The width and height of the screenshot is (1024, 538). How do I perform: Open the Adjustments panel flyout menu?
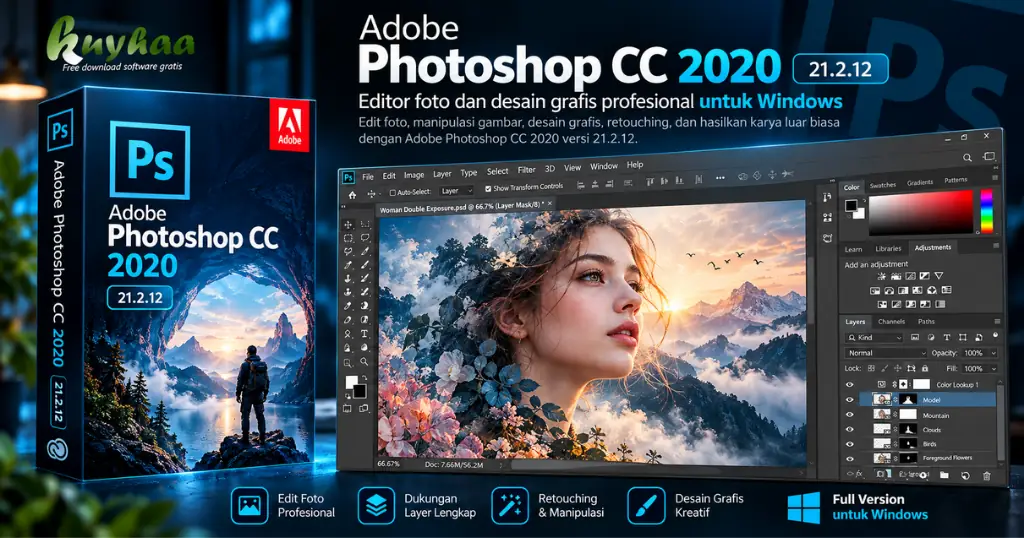996,245
